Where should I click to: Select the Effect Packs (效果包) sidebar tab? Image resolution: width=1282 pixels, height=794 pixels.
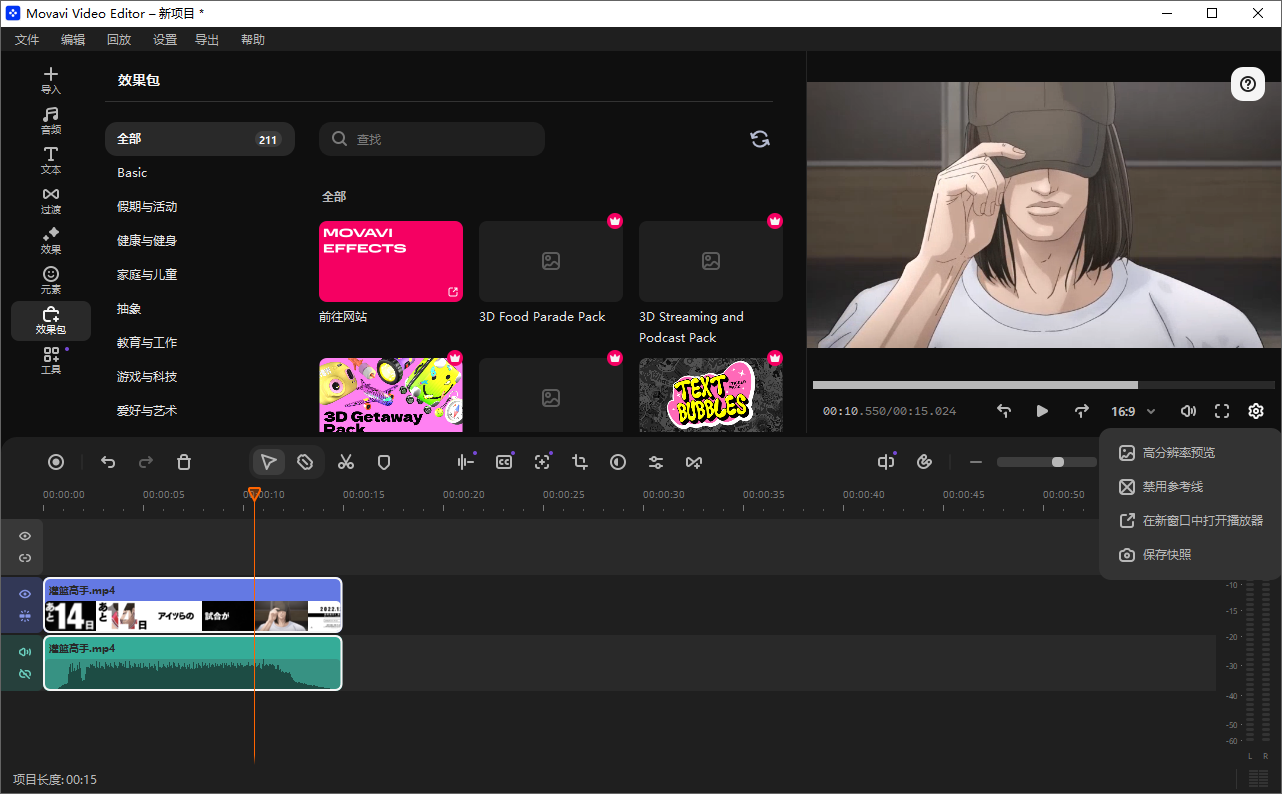point(51,321)
